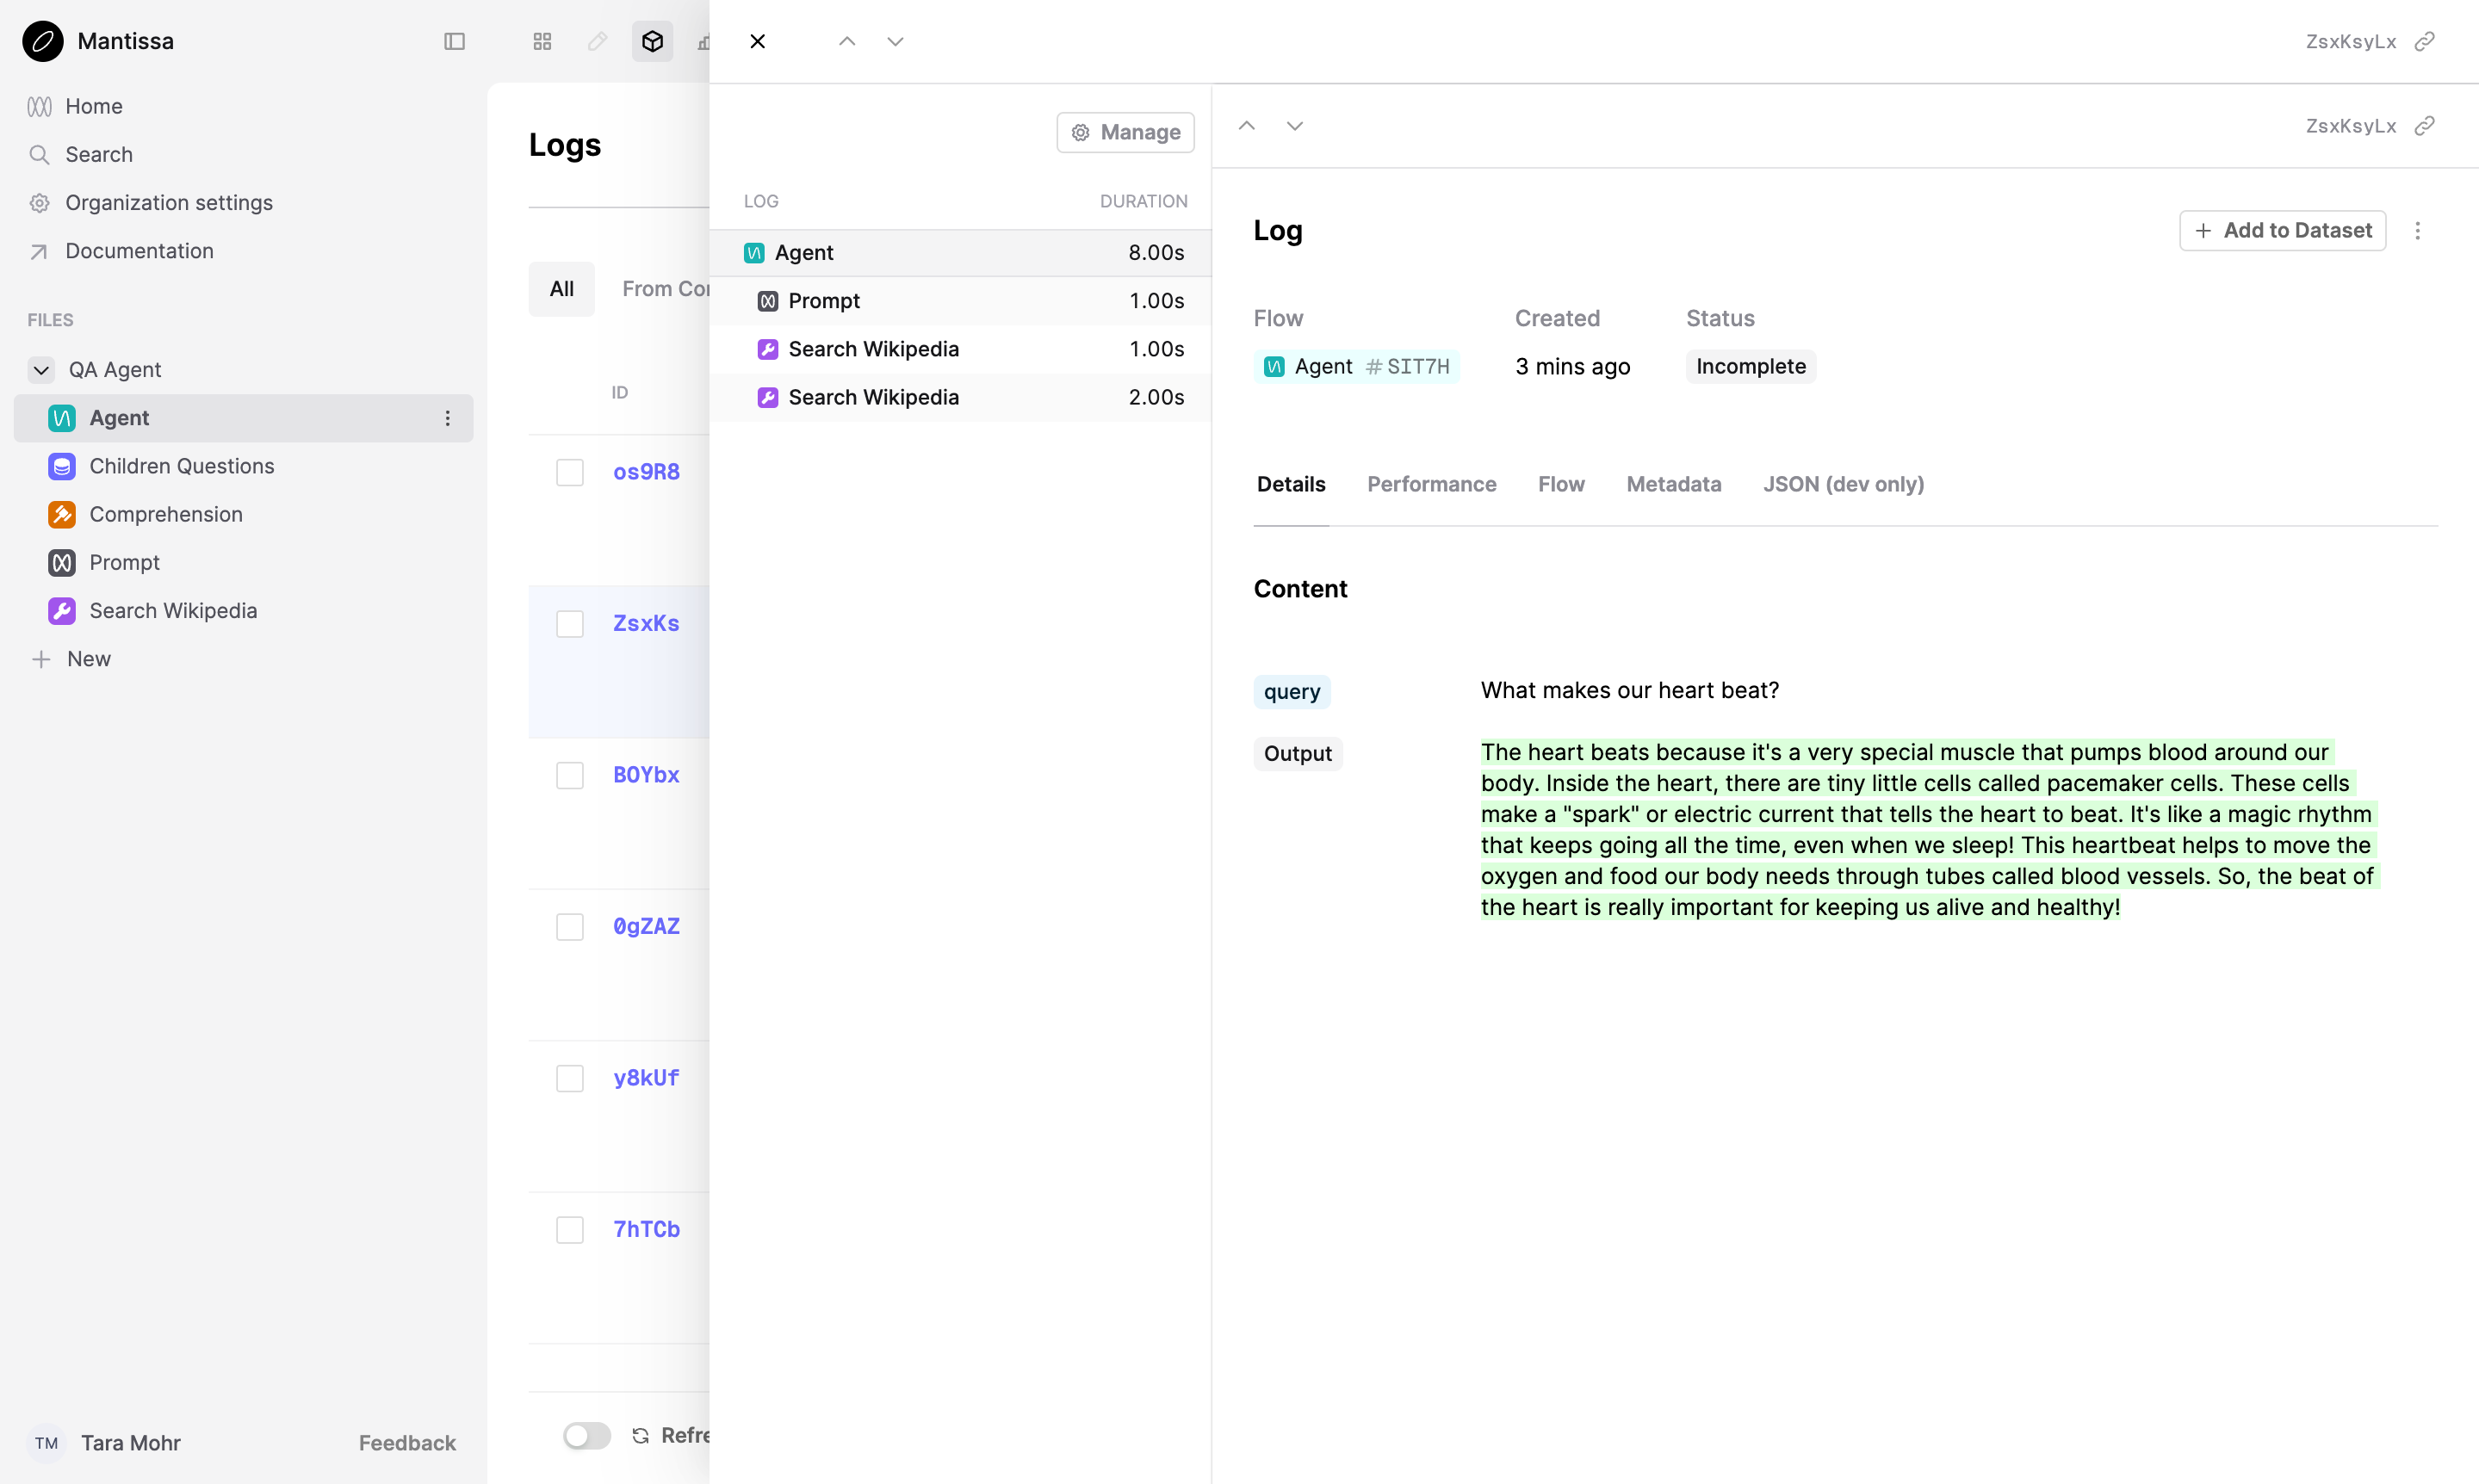
Task: Switch to the Metadata tab
Action: coord(1673,484)
